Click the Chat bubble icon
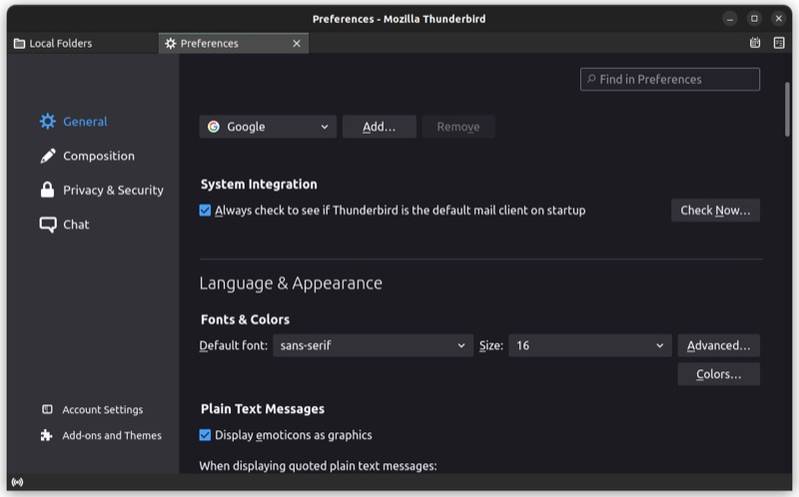Screen dimensions: 799x497 (48, 225)
